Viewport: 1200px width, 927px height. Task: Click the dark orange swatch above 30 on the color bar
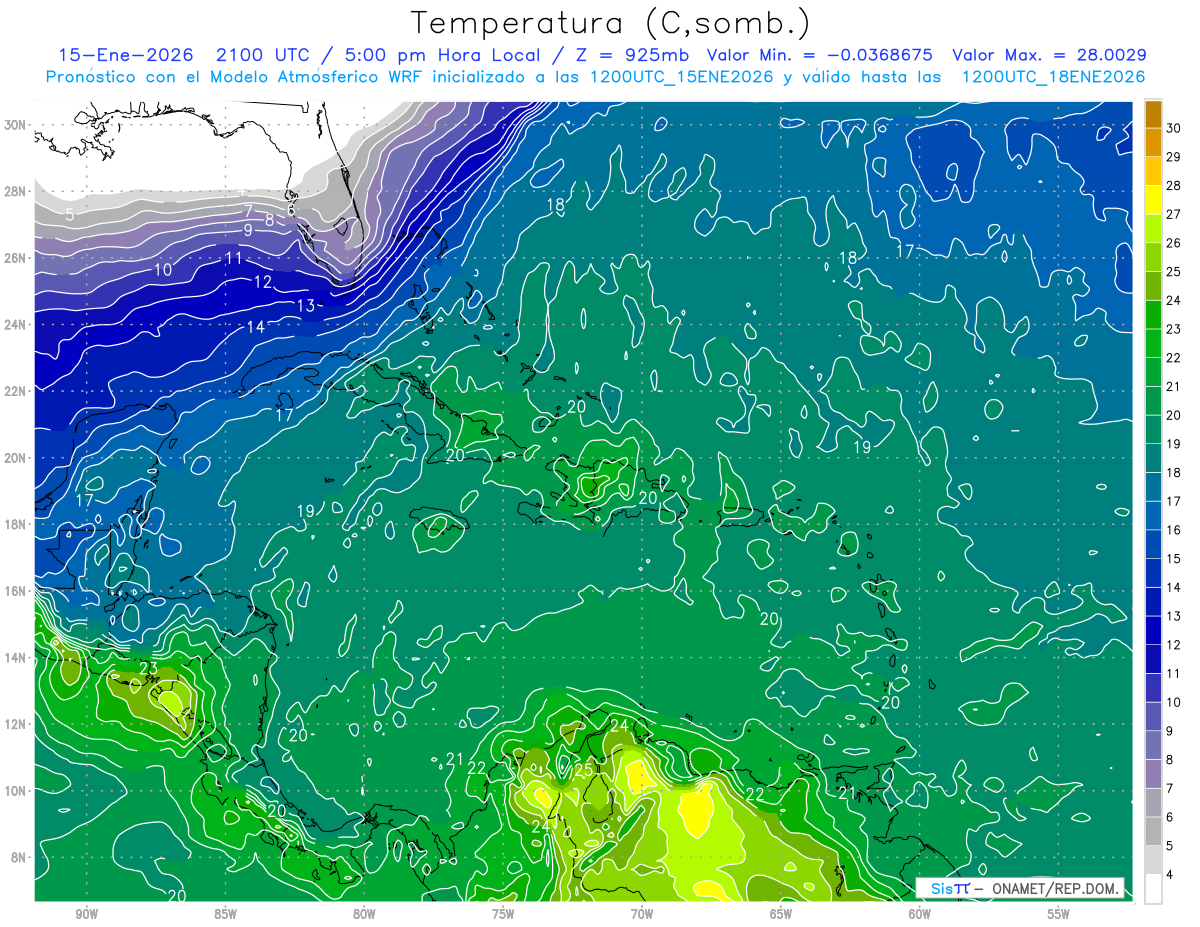click(1153, 114)
